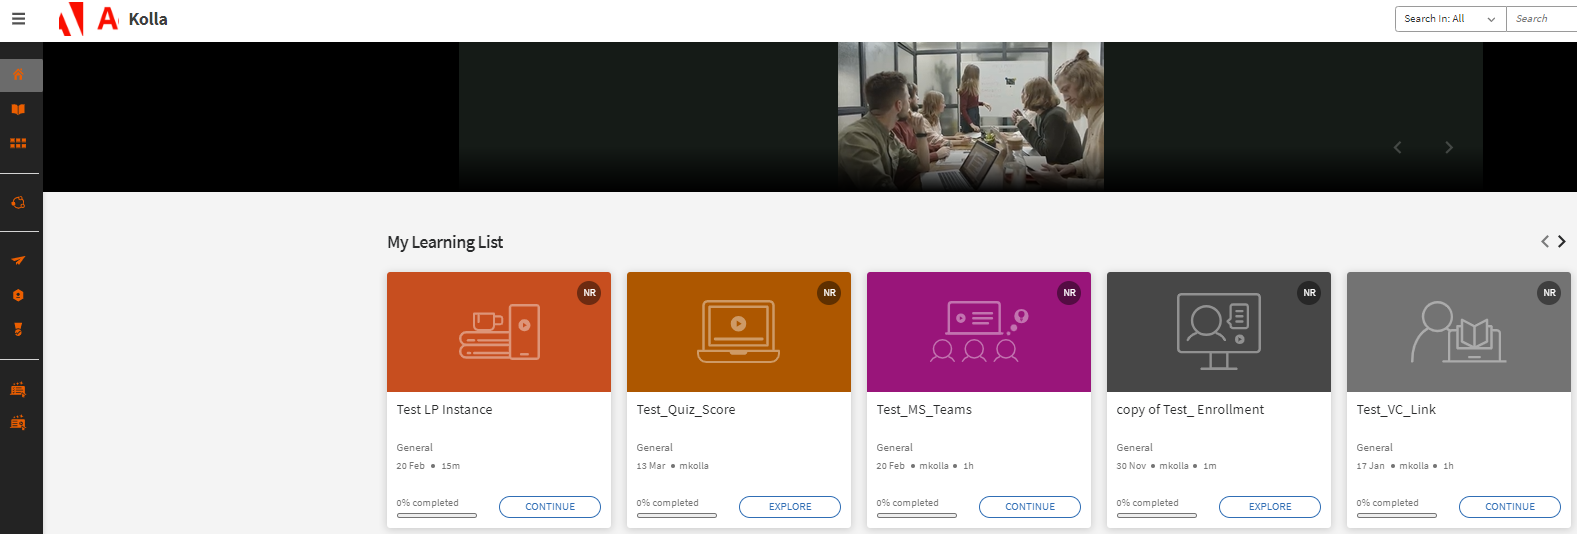Click the Test_VC_Link progress bar
The image size is (1577, 534).
[1396, 516]
